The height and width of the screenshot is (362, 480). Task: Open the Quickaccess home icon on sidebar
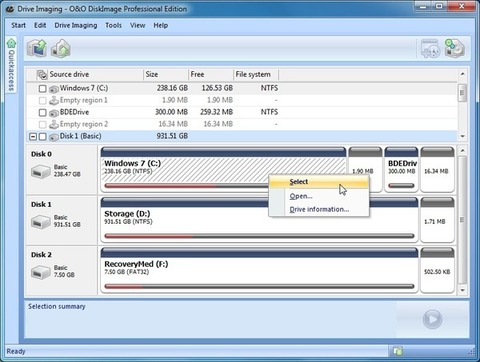pyautogui.click(x=11, y=43)
